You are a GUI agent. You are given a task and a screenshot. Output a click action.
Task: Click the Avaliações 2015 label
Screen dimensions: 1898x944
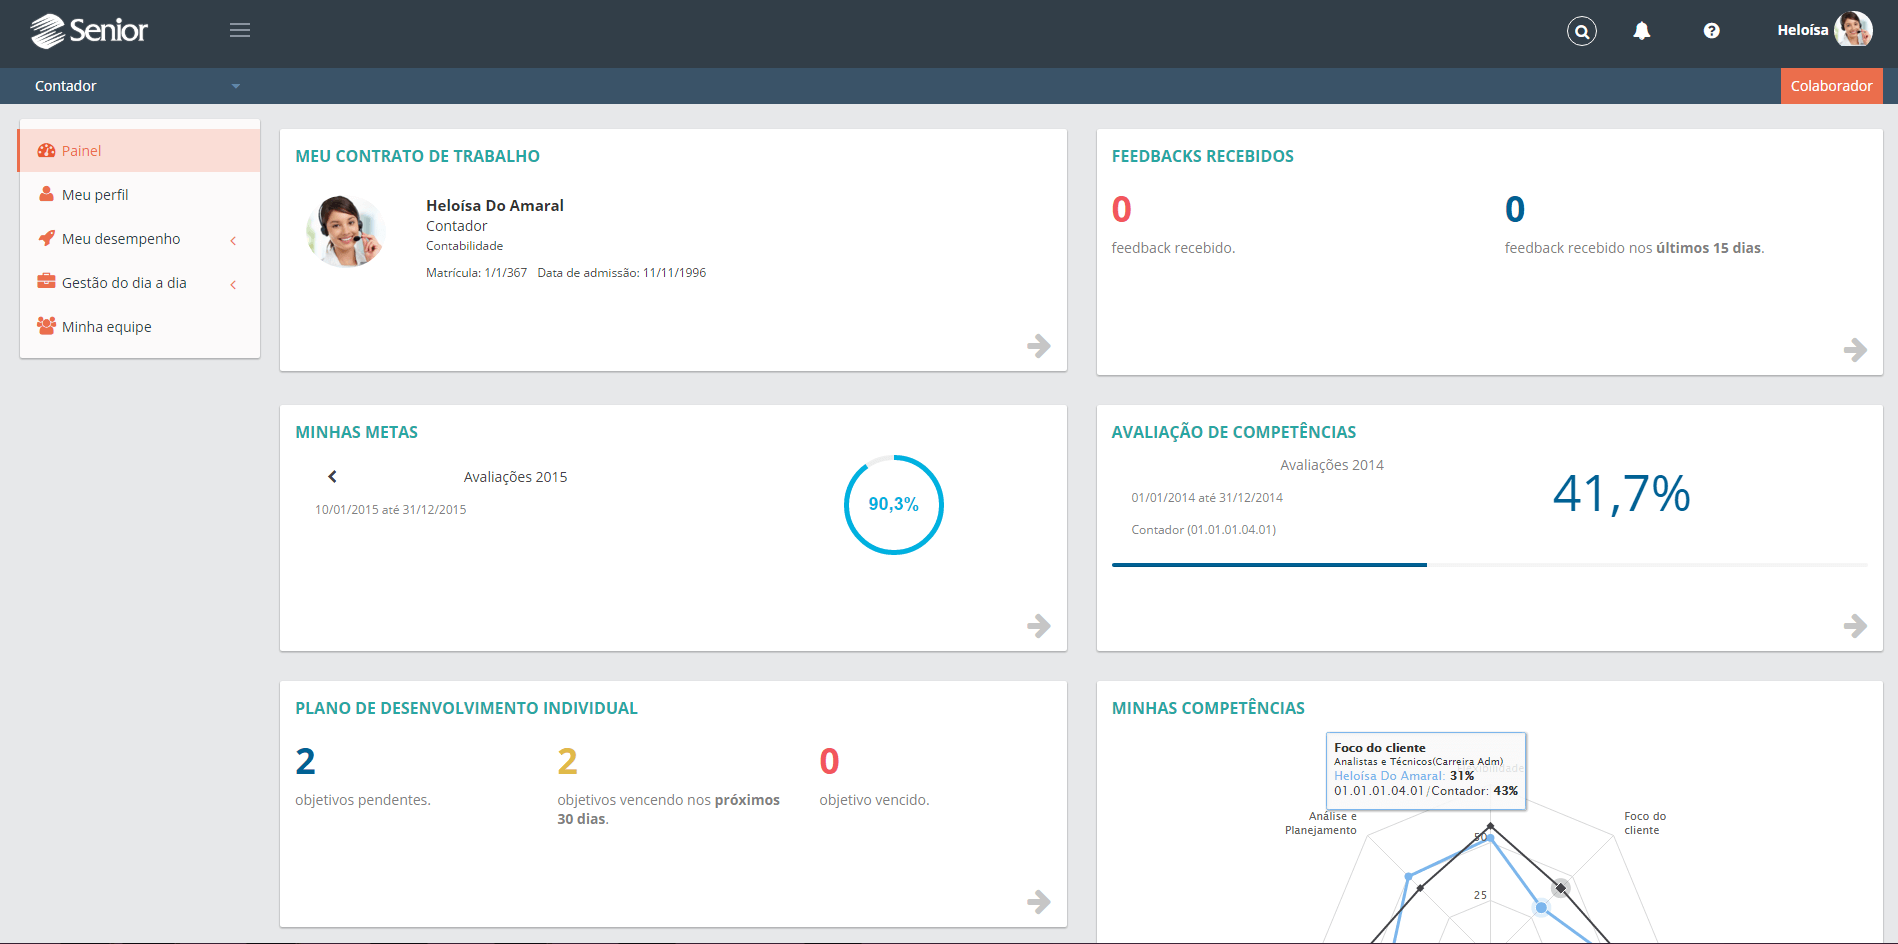[x=515, y=477]
